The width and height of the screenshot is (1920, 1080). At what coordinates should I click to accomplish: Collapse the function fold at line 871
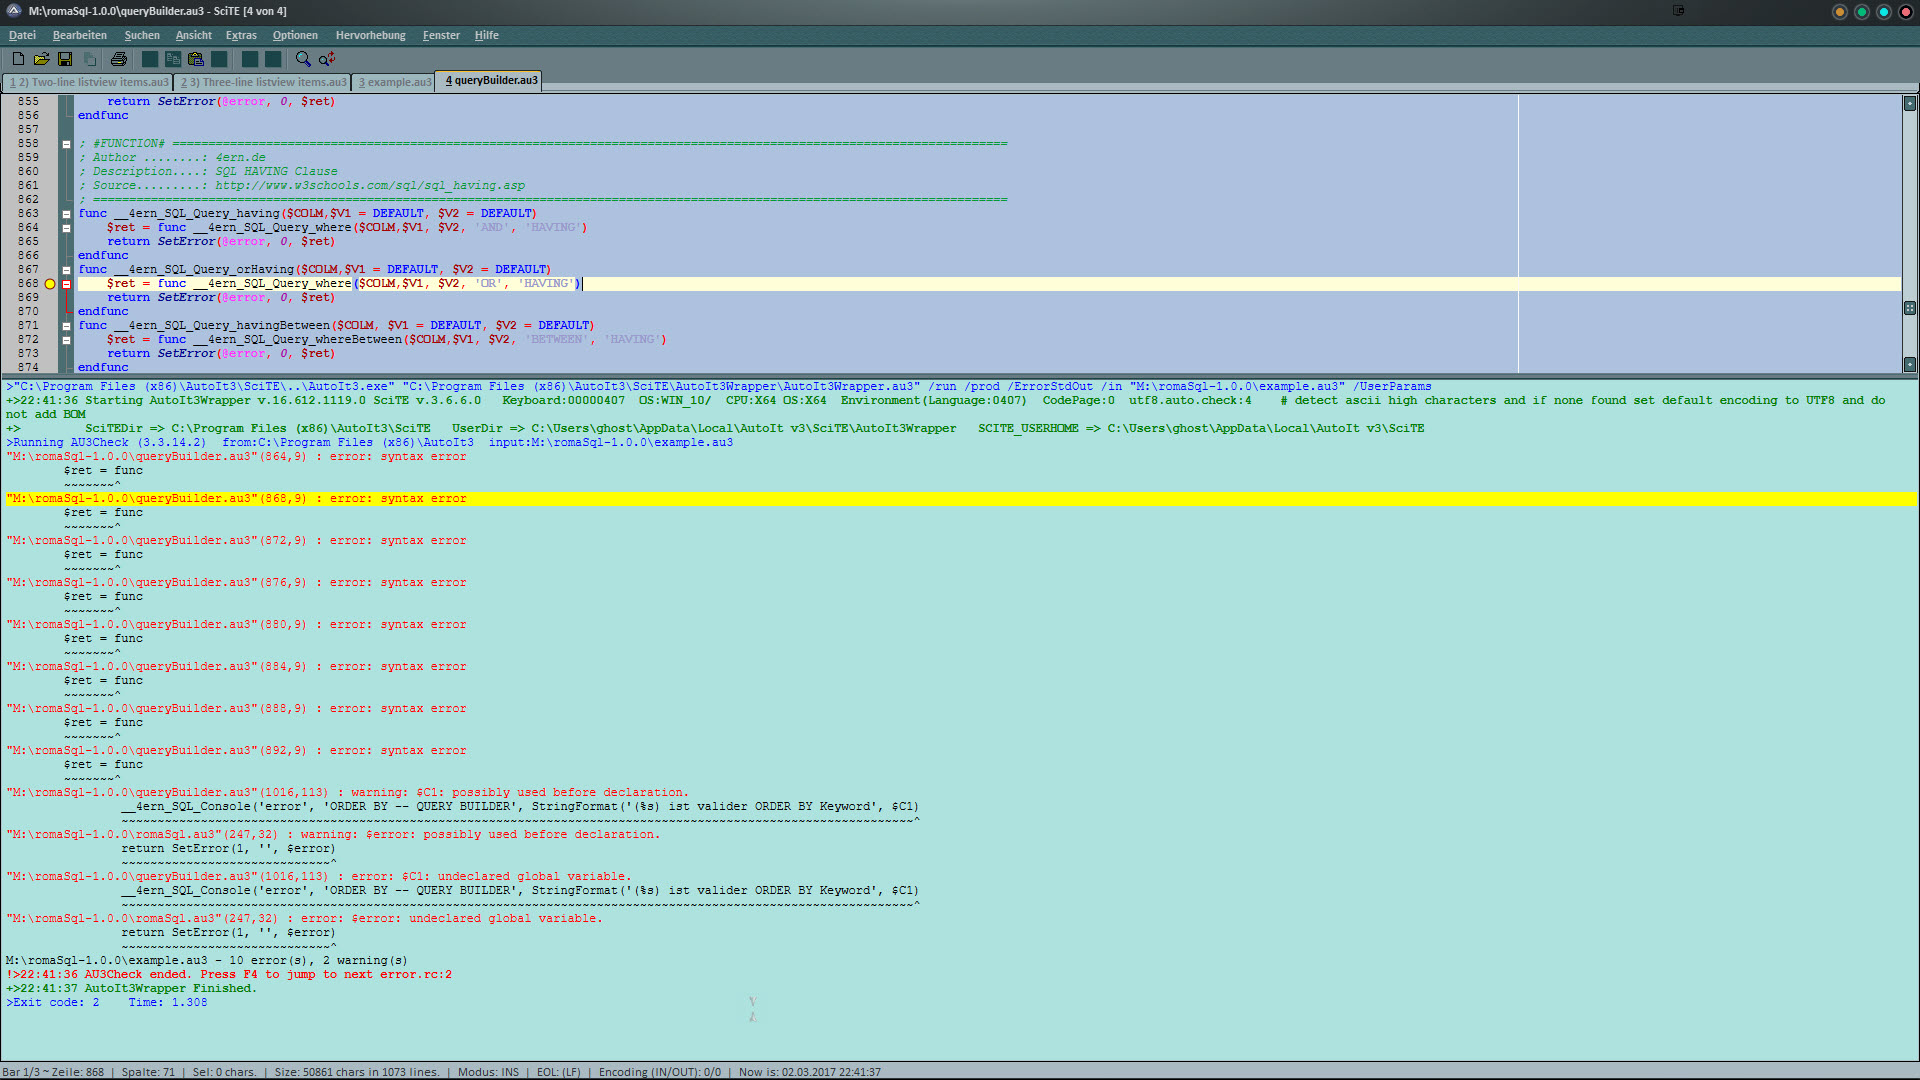pos(67,326)
